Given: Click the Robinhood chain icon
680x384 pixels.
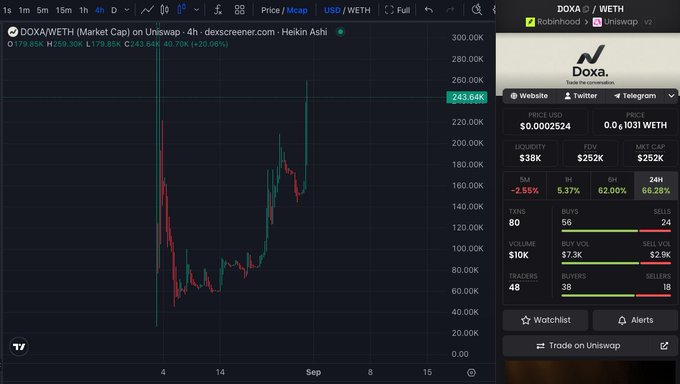Looking at the screenshot, I should click(x=530, y=22).
